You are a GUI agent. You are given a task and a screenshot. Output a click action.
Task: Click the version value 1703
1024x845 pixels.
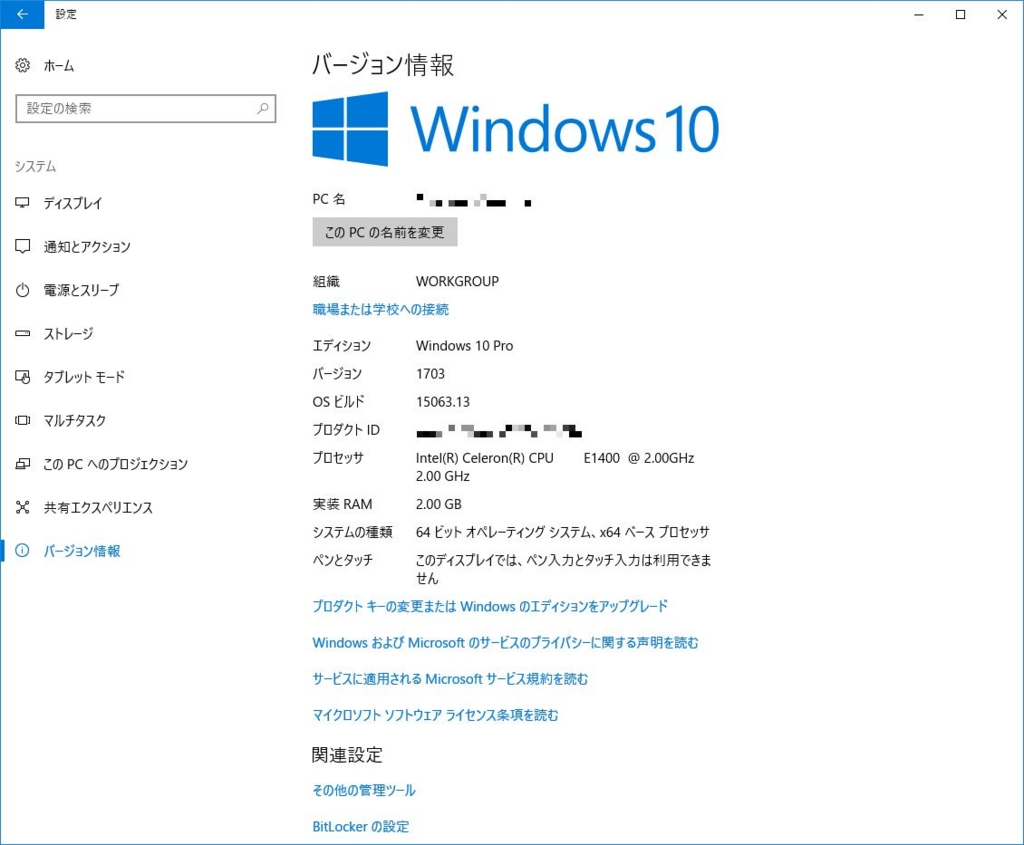(430, 374)
